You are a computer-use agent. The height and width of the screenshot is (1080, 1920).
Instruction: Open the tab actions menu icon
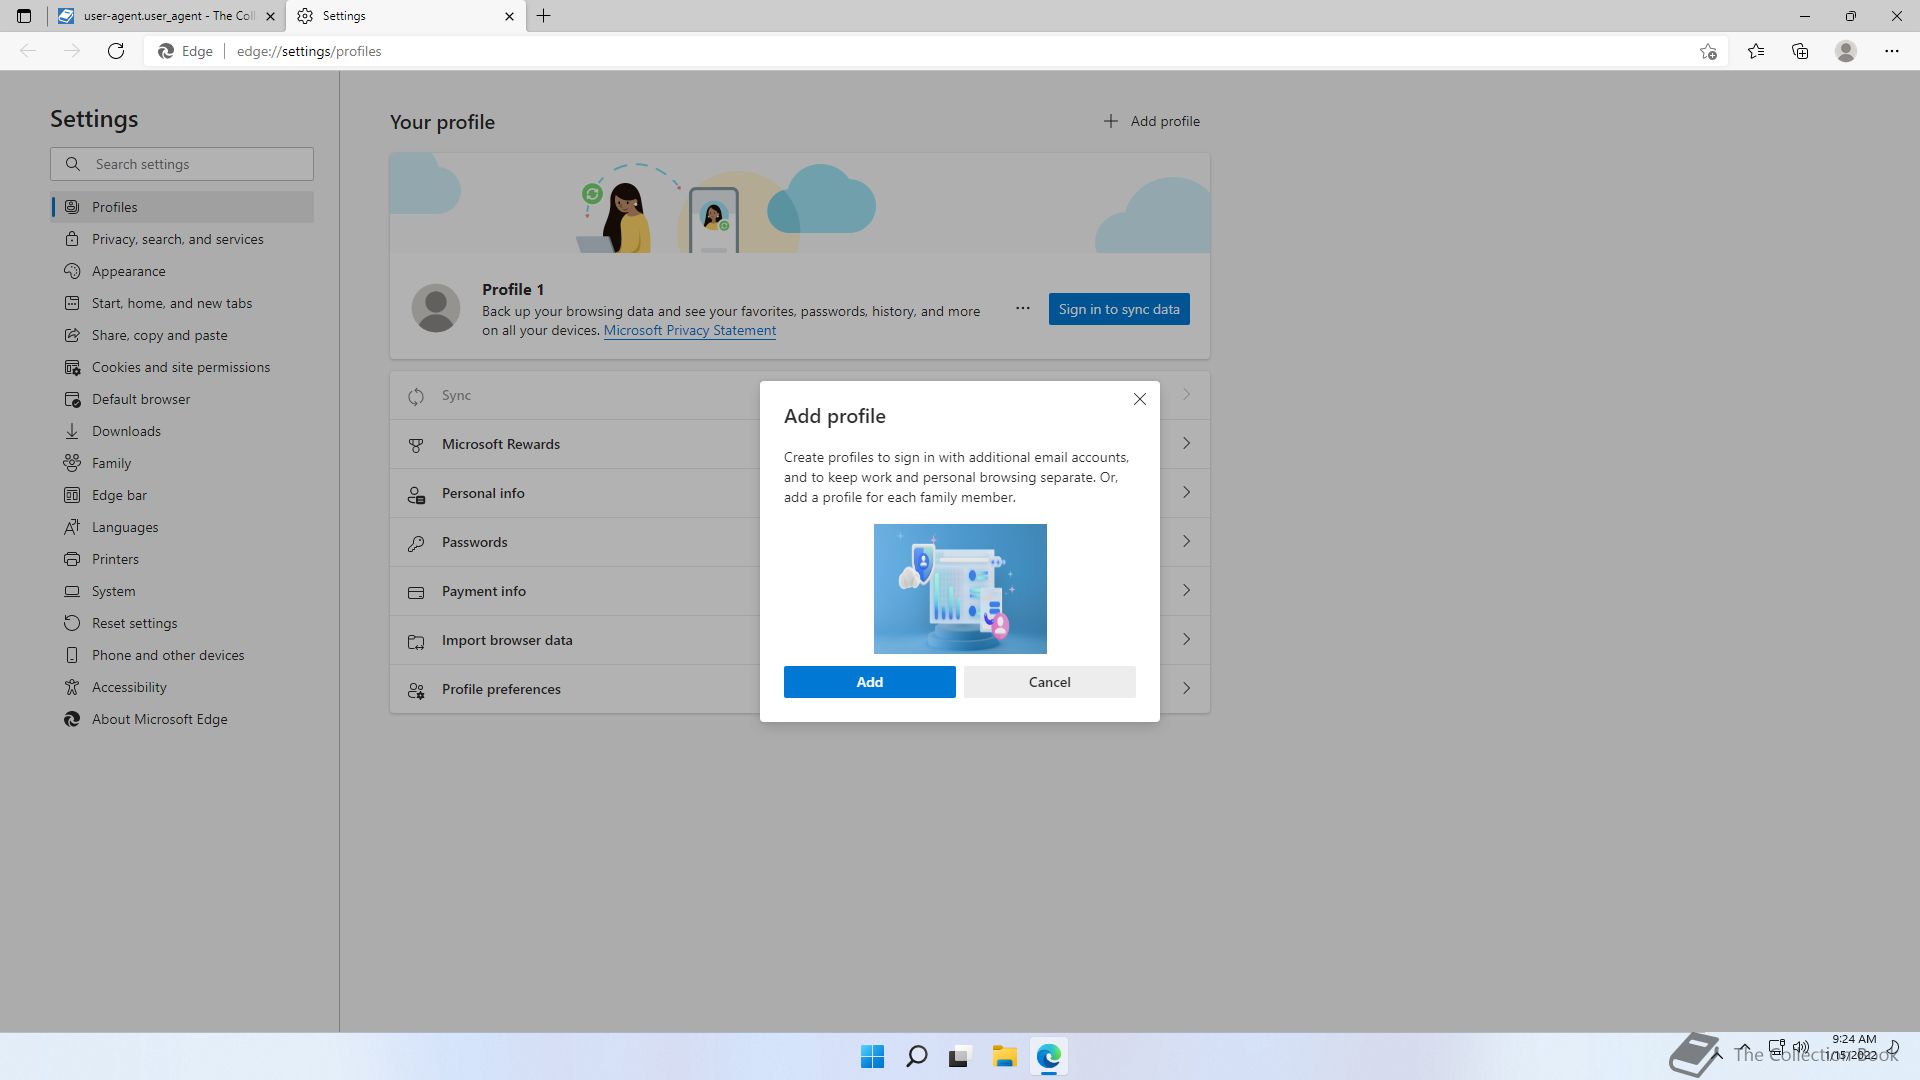click(x=24, y=16)
